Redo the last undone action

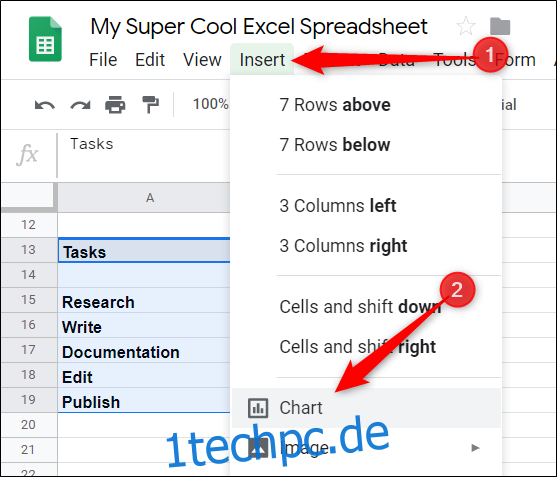coord(80,105)
